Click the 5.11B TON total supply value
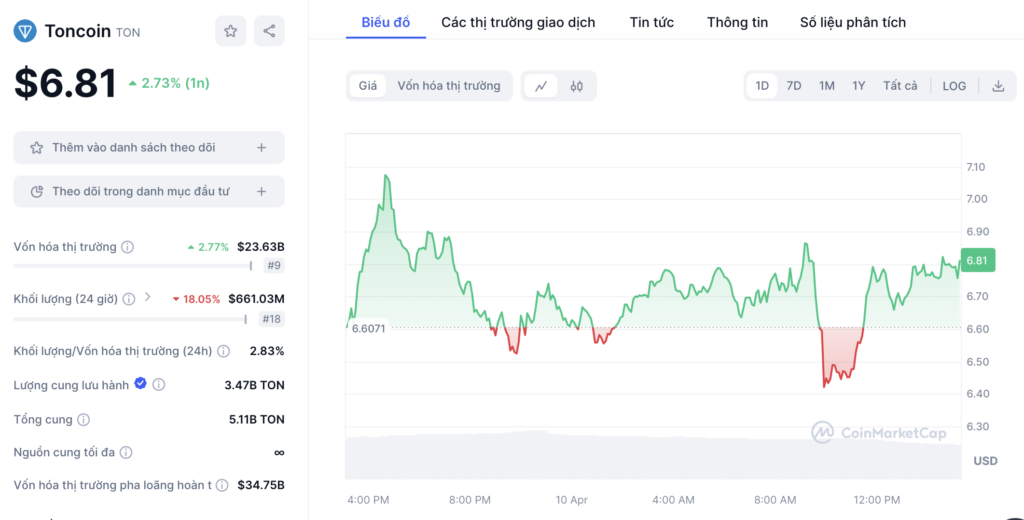The image size is (1024, 520). [257, 419]
